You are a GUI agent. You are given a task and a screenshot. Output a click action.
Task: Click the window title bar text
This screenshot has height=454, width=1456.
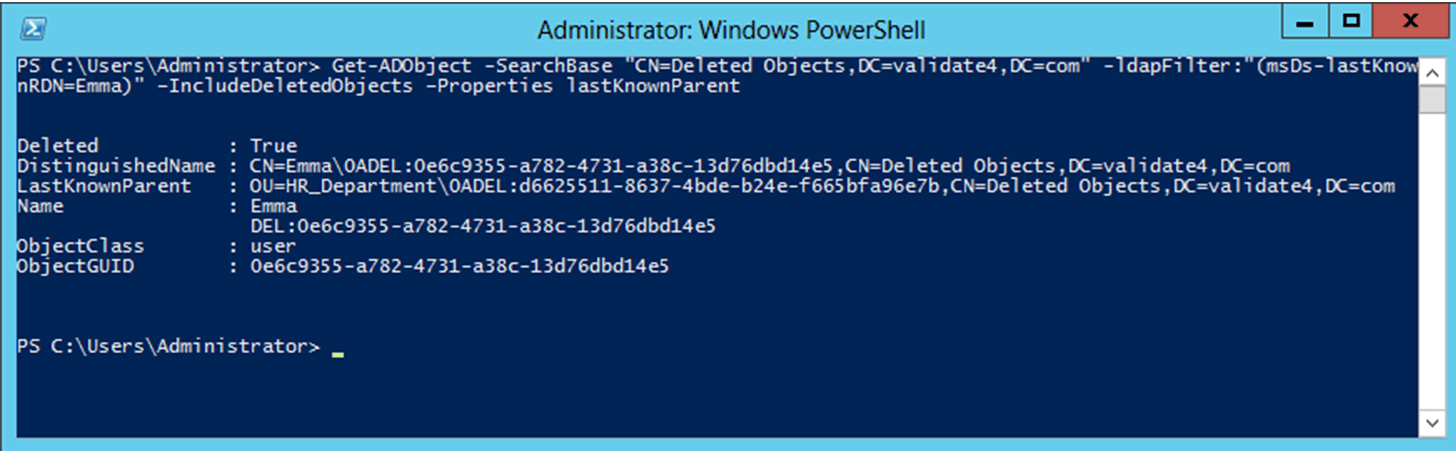[731, 28]
